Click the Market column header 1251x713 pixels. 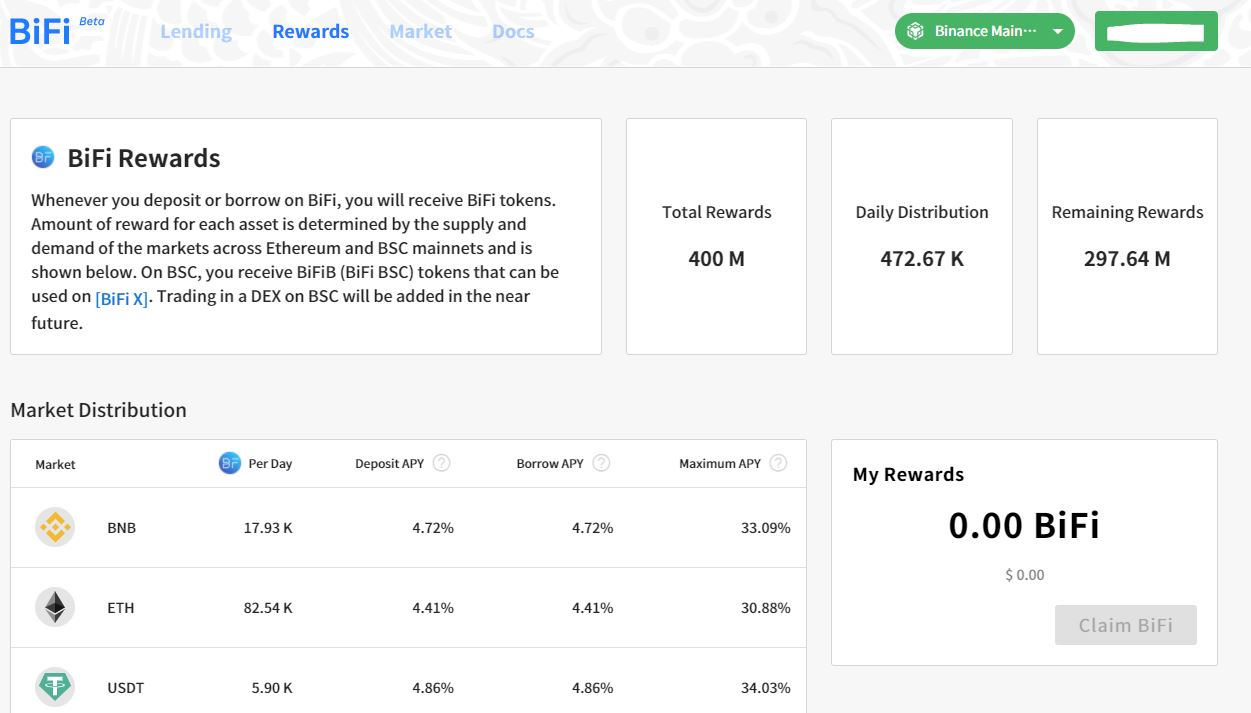[x=55, y=464]
